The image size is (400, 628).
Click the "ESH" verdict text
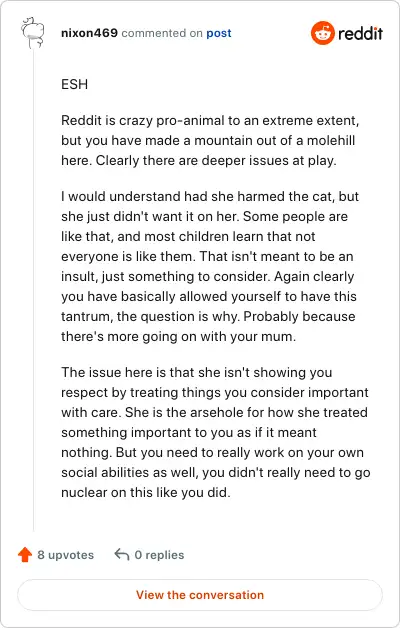[74, 85]
